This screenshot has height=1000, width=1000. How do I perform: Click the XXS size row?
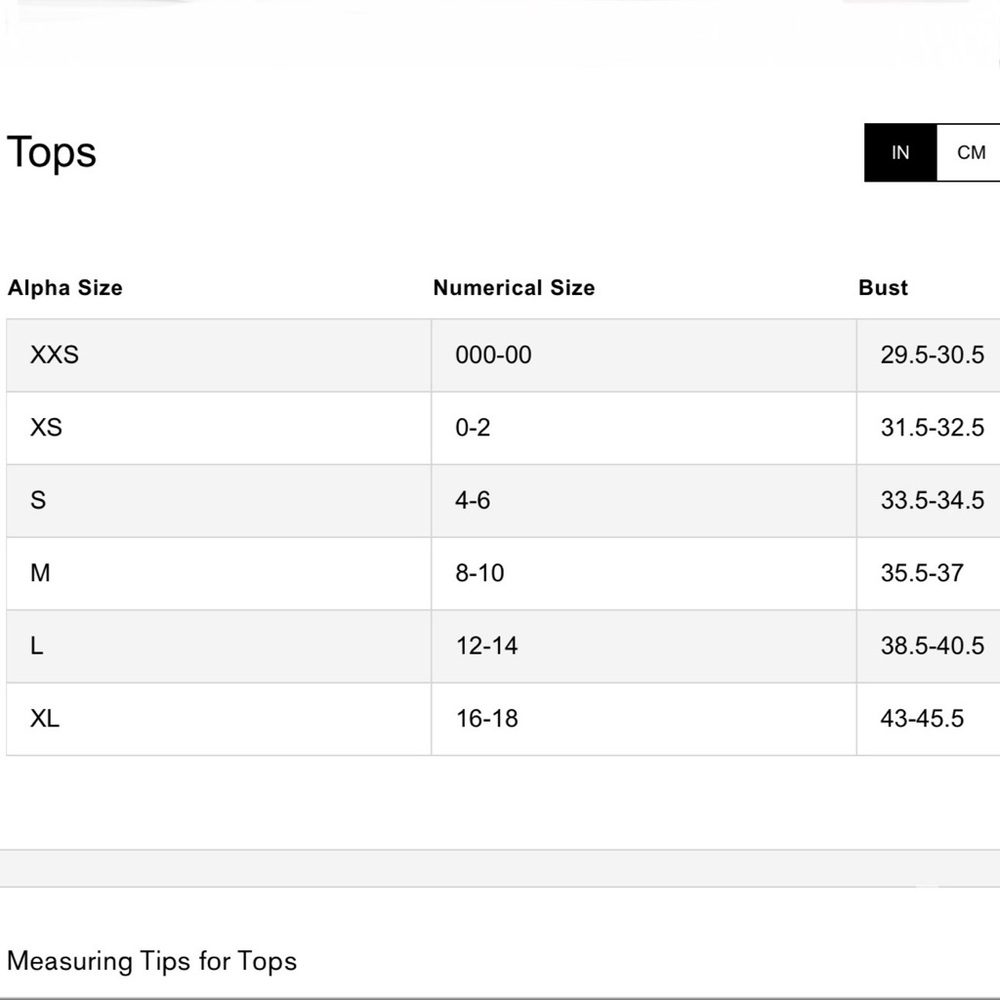(x=503, y=355)
